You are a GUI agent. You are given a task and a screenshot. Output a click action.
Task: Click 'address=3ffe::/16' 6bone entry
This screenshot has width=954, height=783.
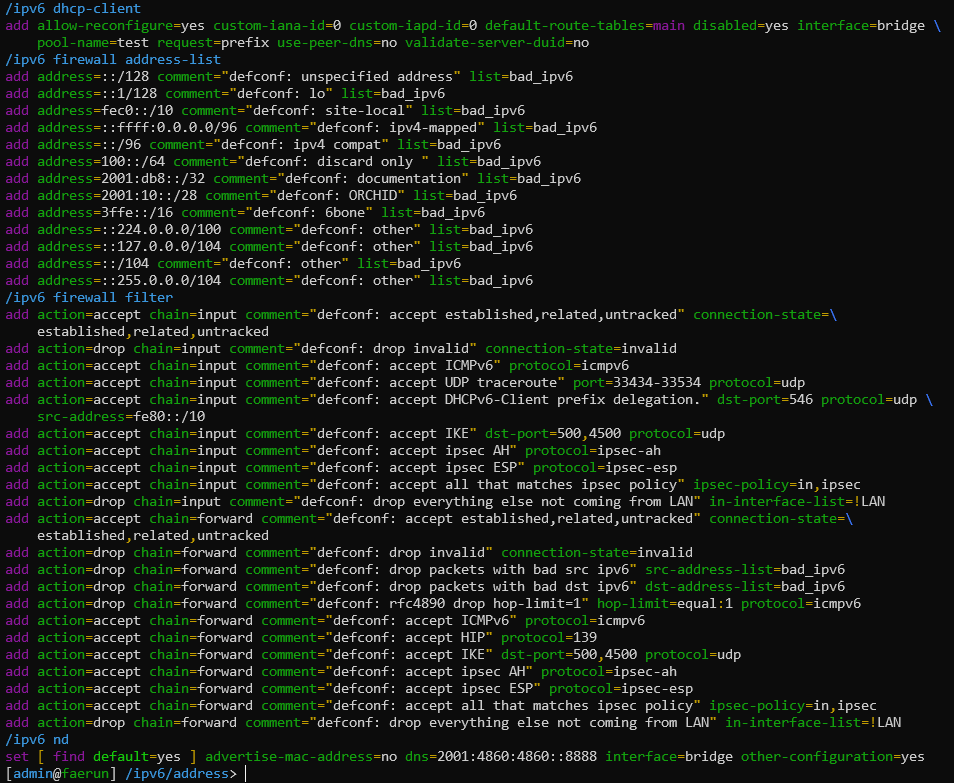105,213
